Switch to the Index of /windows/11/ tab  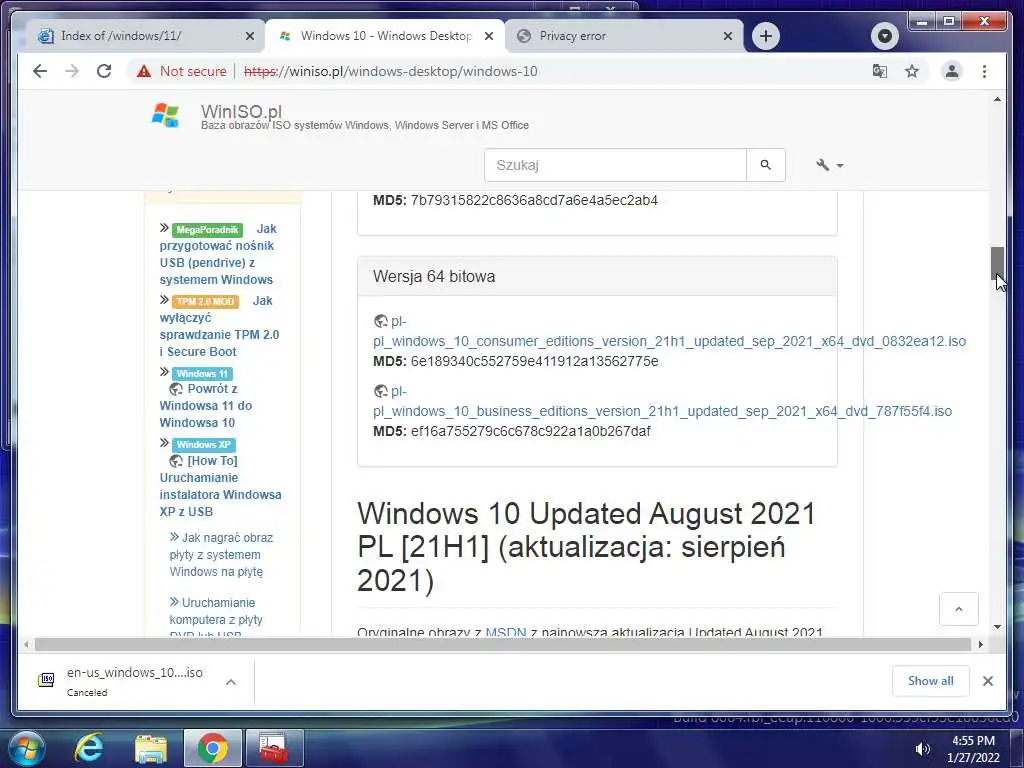[144, 36]
